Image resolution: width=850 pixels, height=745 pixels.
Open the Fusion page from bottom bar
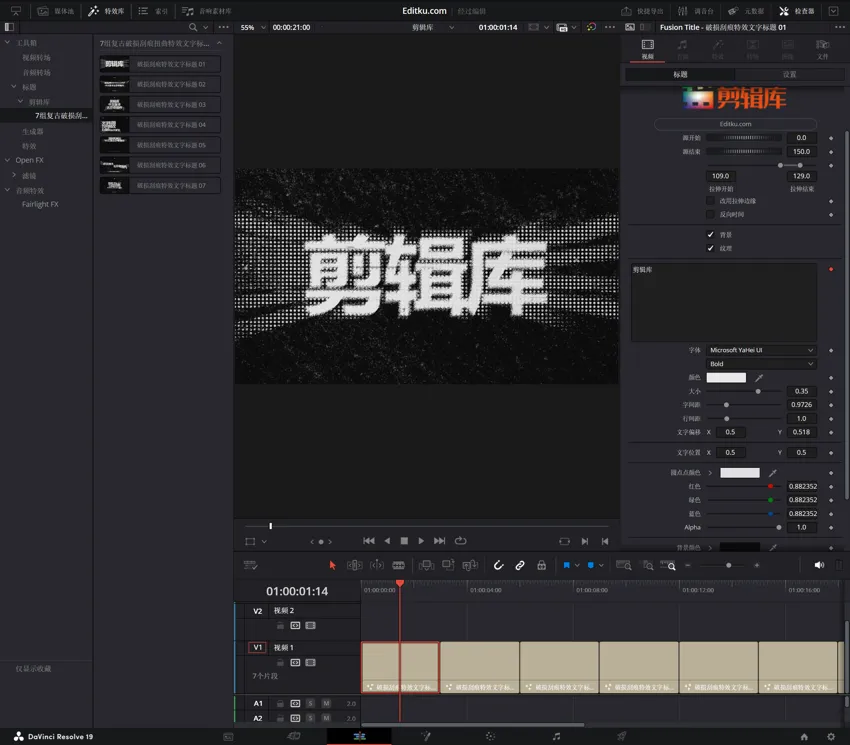[x=426, y=736]
